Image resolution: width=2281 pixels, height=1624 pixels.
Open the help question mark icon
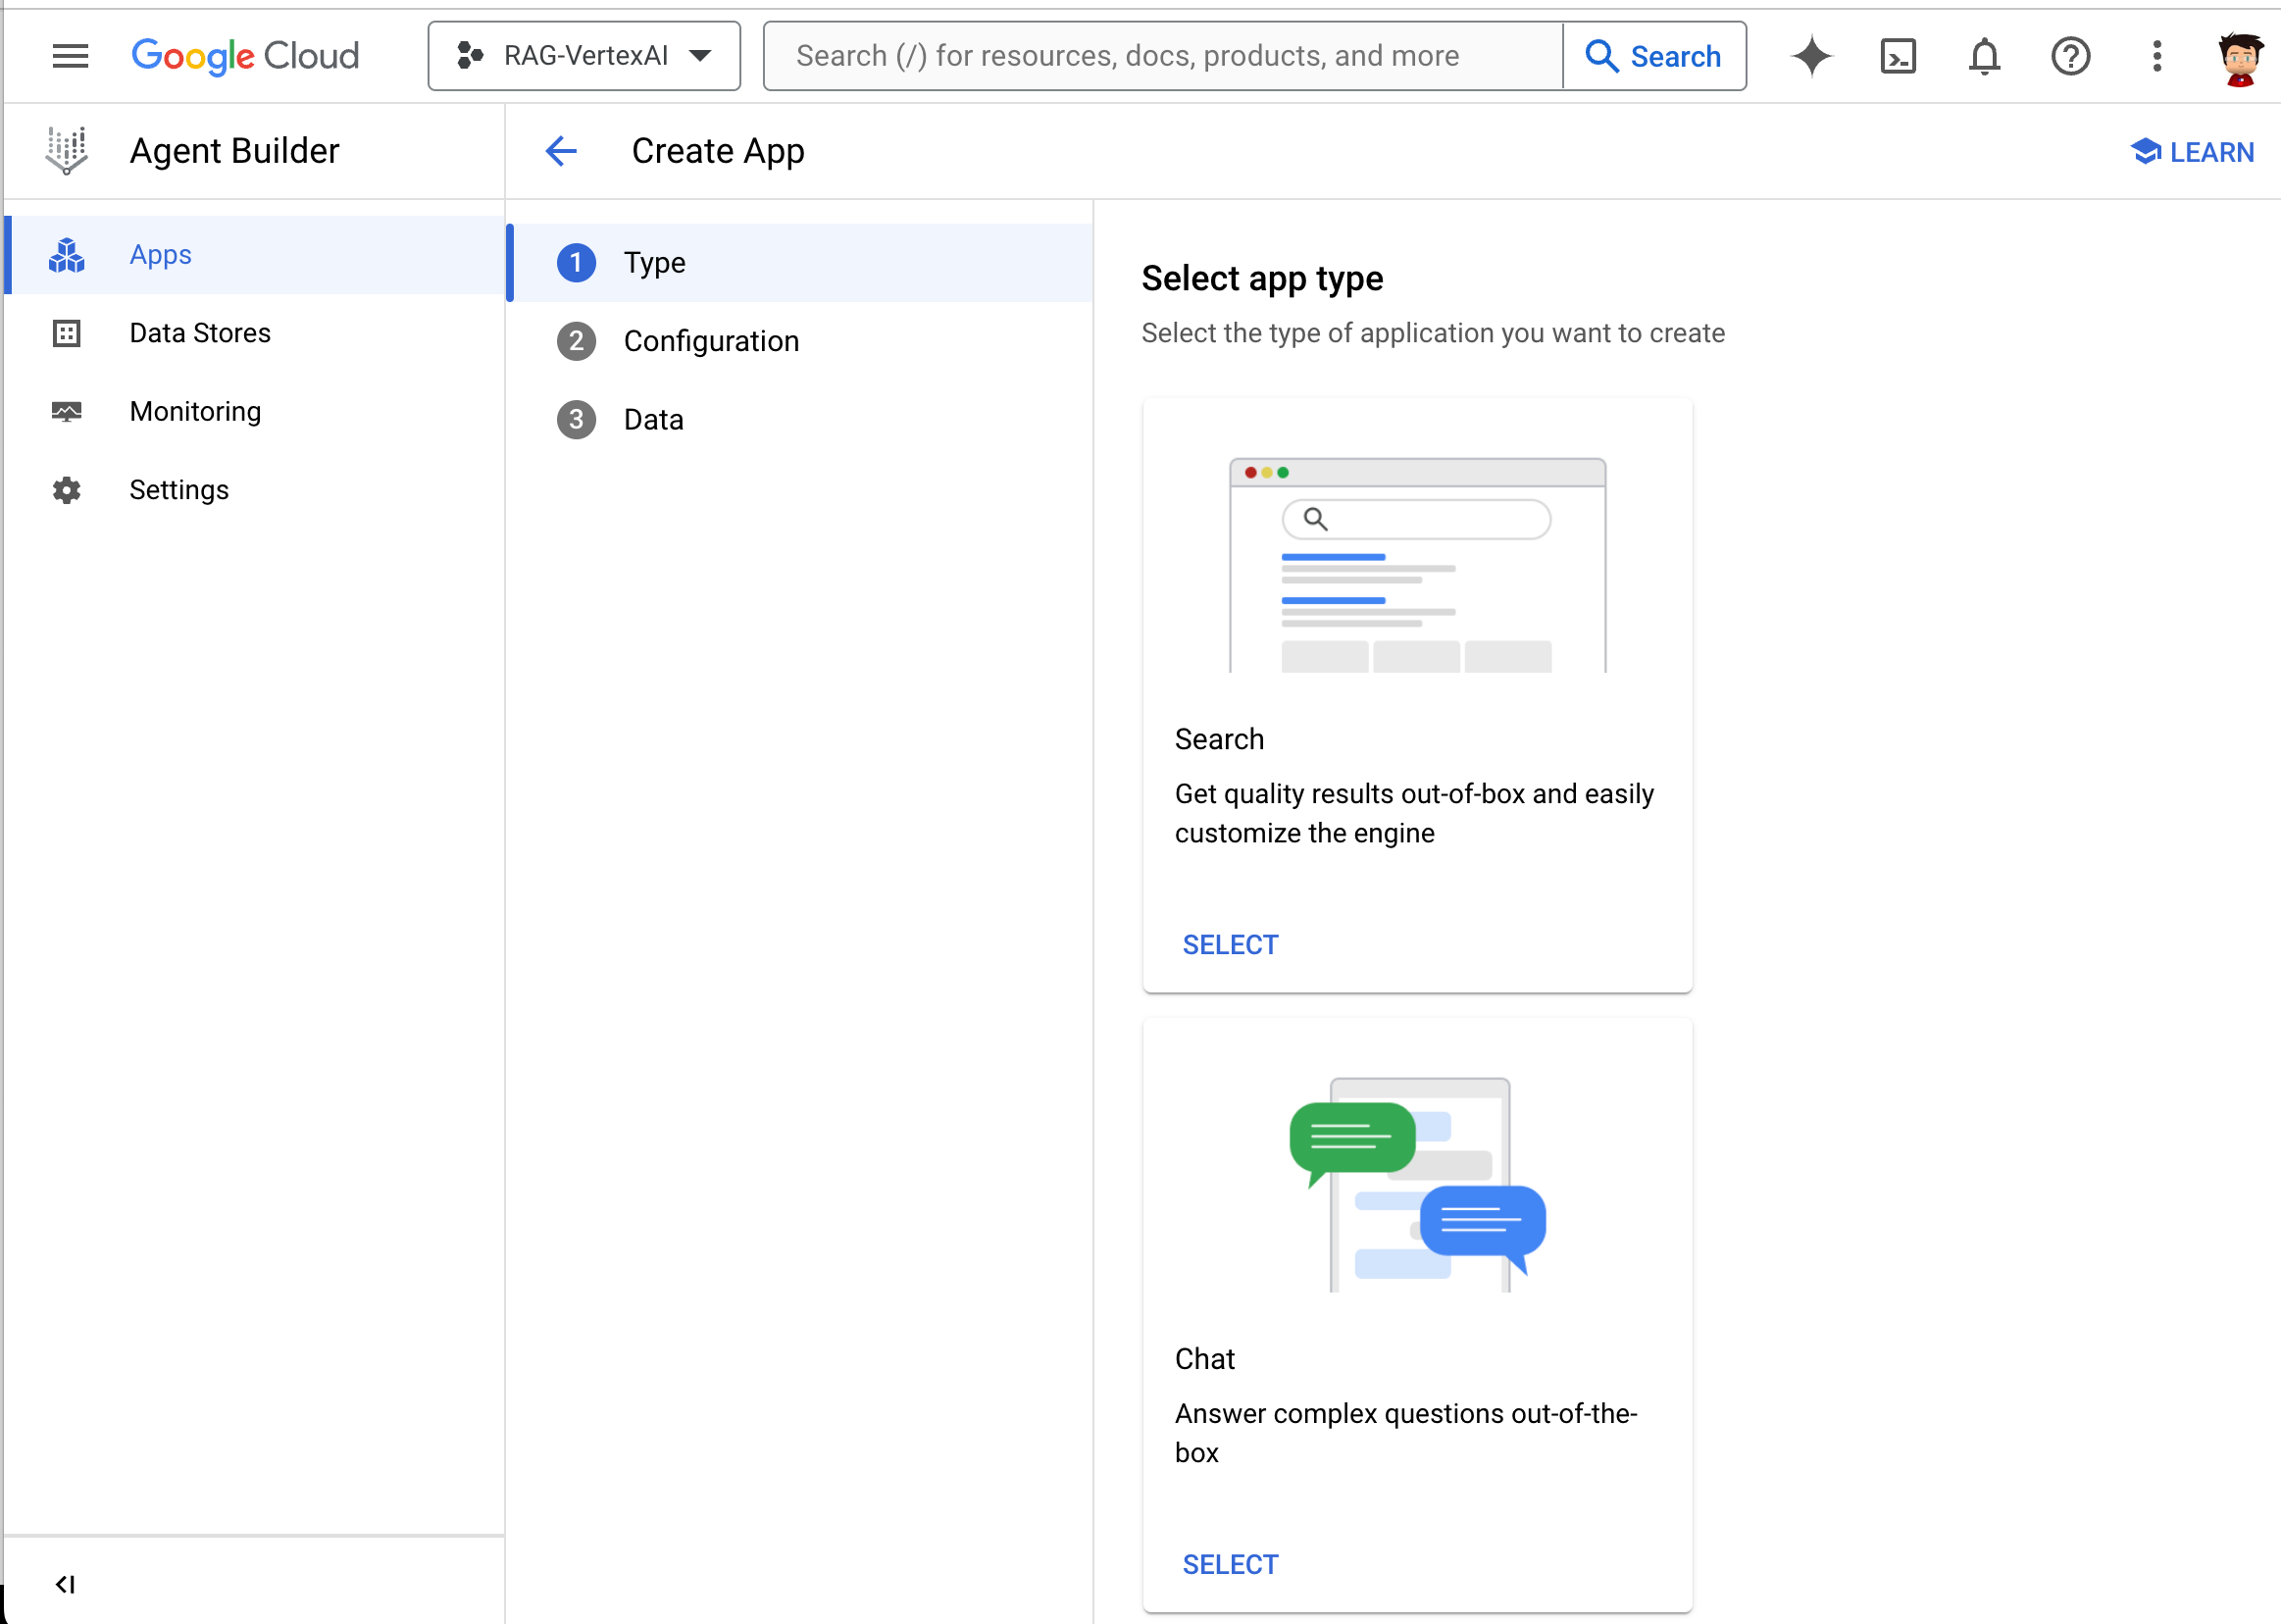point(2070,56)
